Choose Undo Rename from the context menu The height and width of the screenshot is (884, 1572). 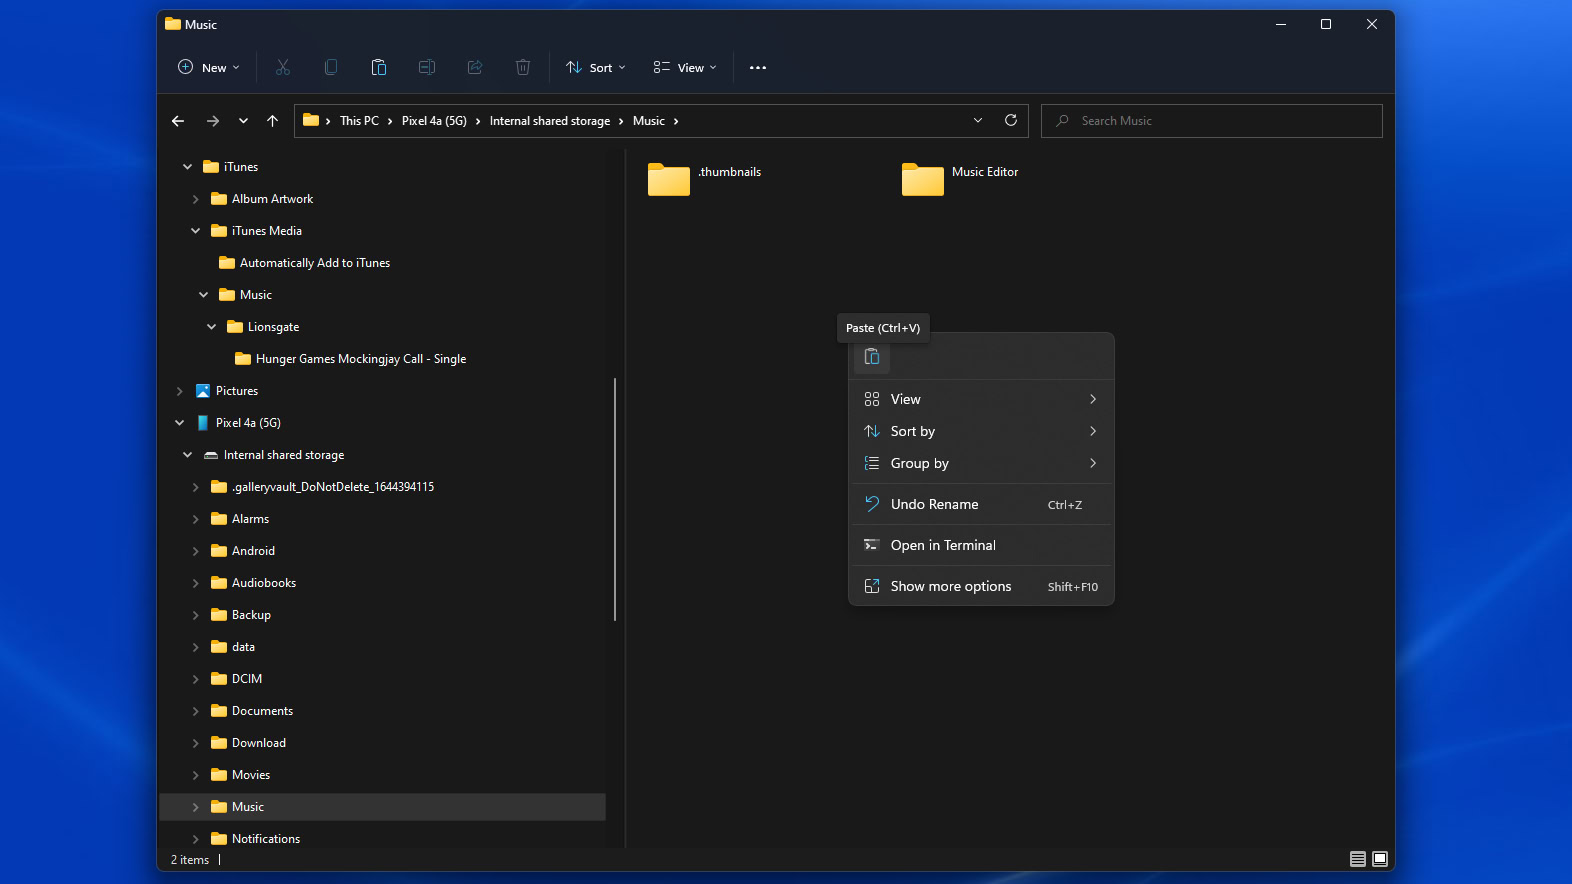pyautogui.click(x=934, y=504)
